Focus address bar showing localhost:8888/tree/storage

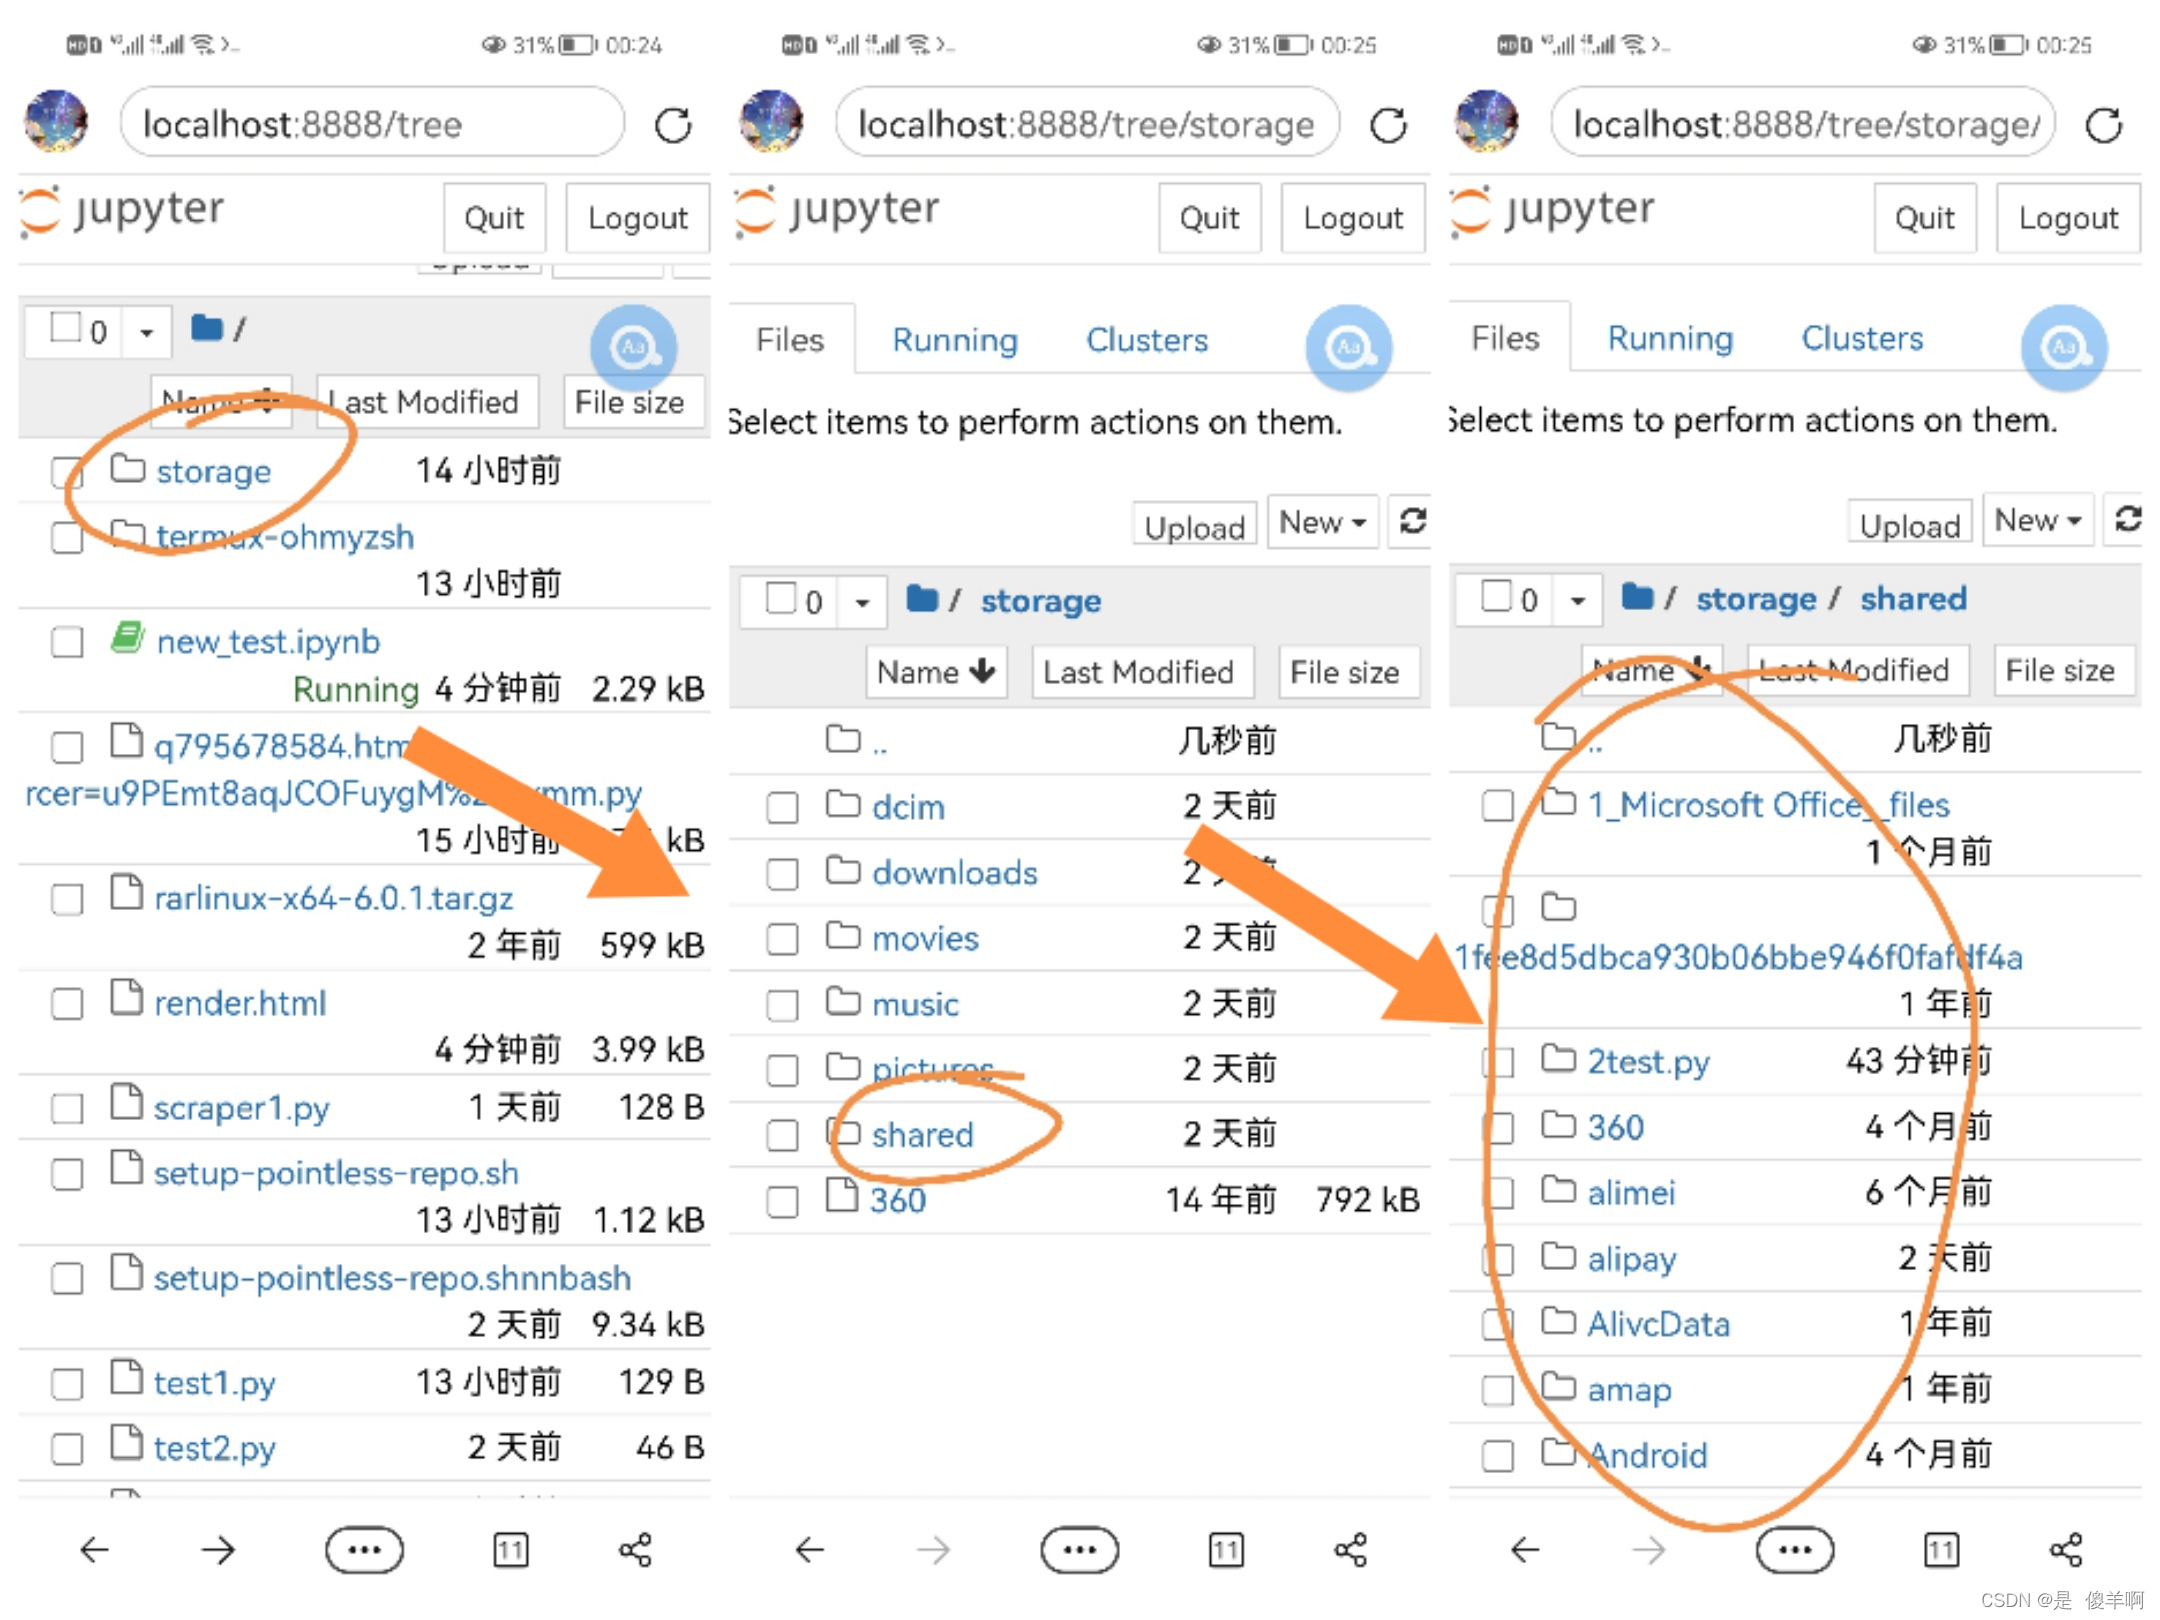coord(1086,124)
